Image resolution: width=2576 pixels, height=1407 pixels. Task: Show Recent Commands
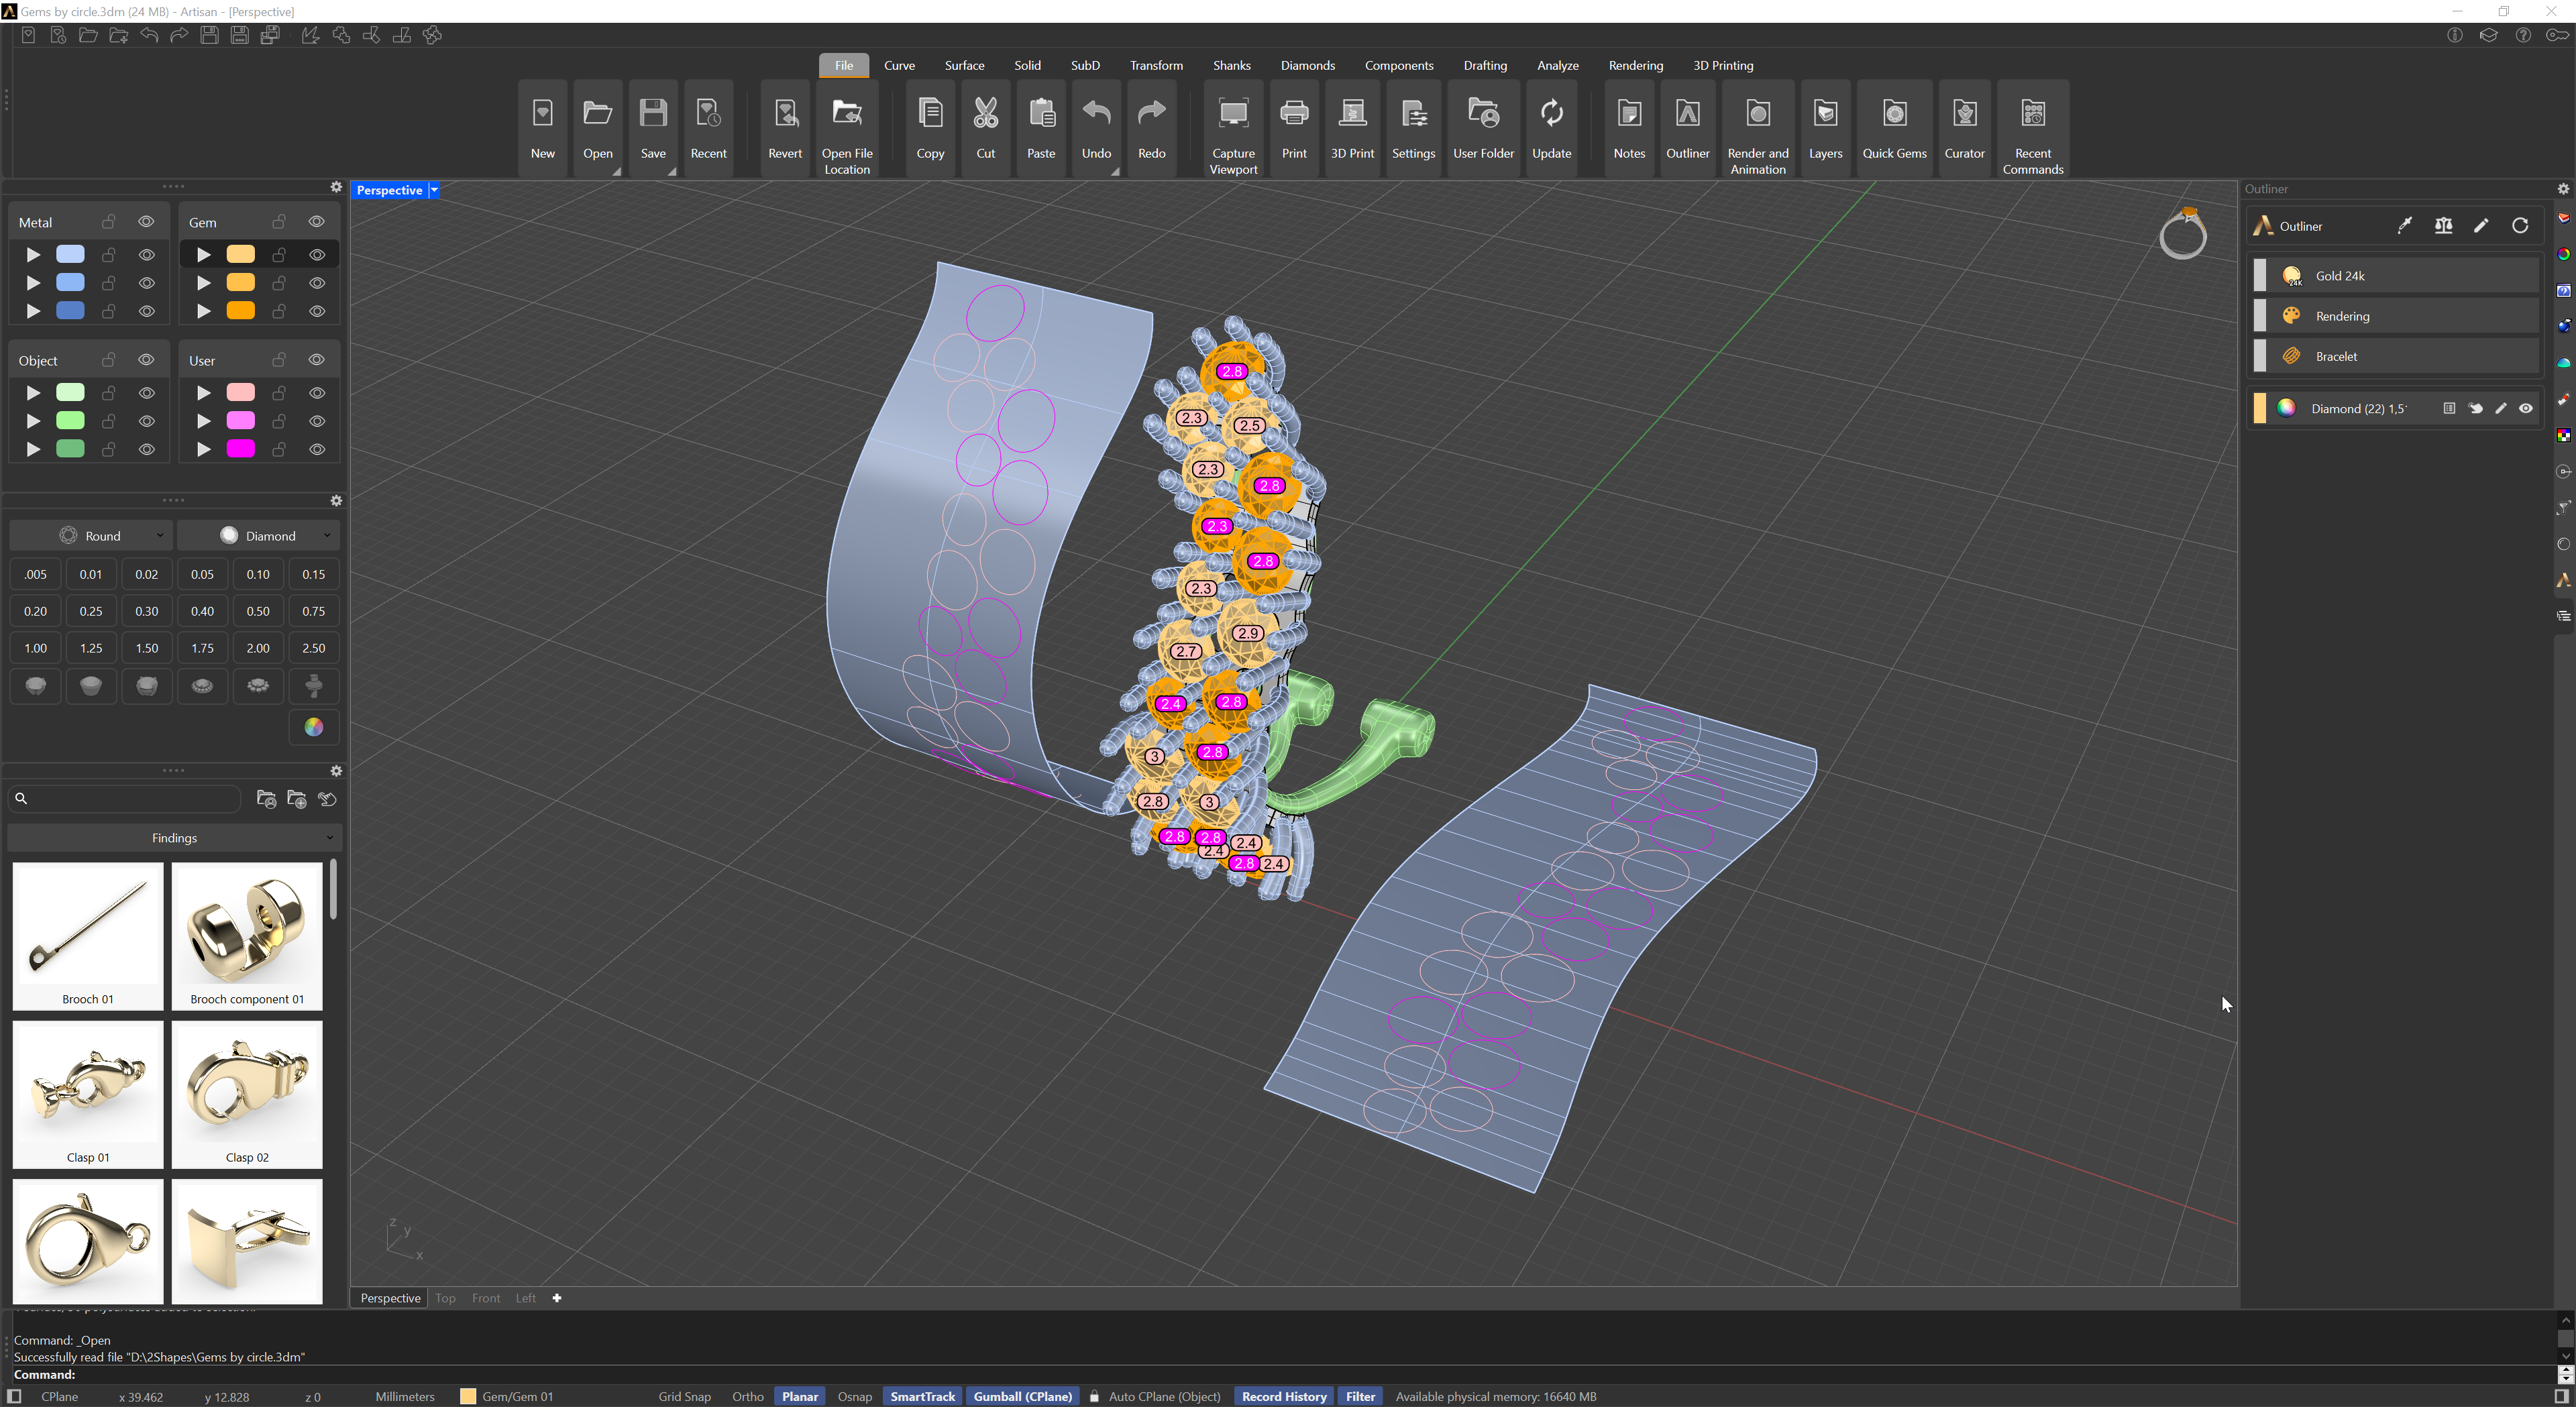[2032, 128]
